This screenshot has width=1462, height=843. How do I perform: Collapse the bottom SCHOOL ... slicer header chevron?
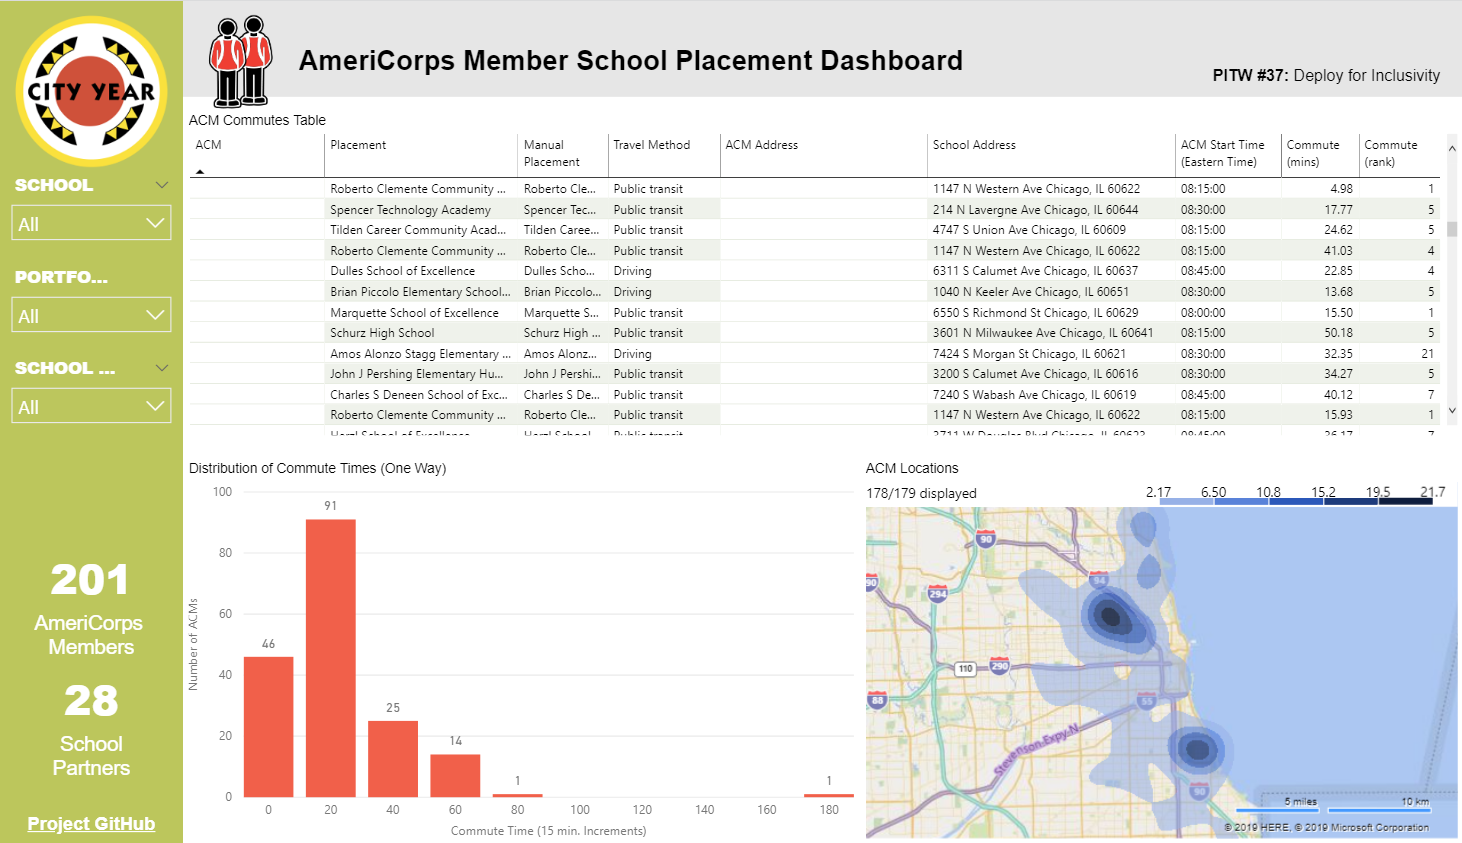coord(162,368)
